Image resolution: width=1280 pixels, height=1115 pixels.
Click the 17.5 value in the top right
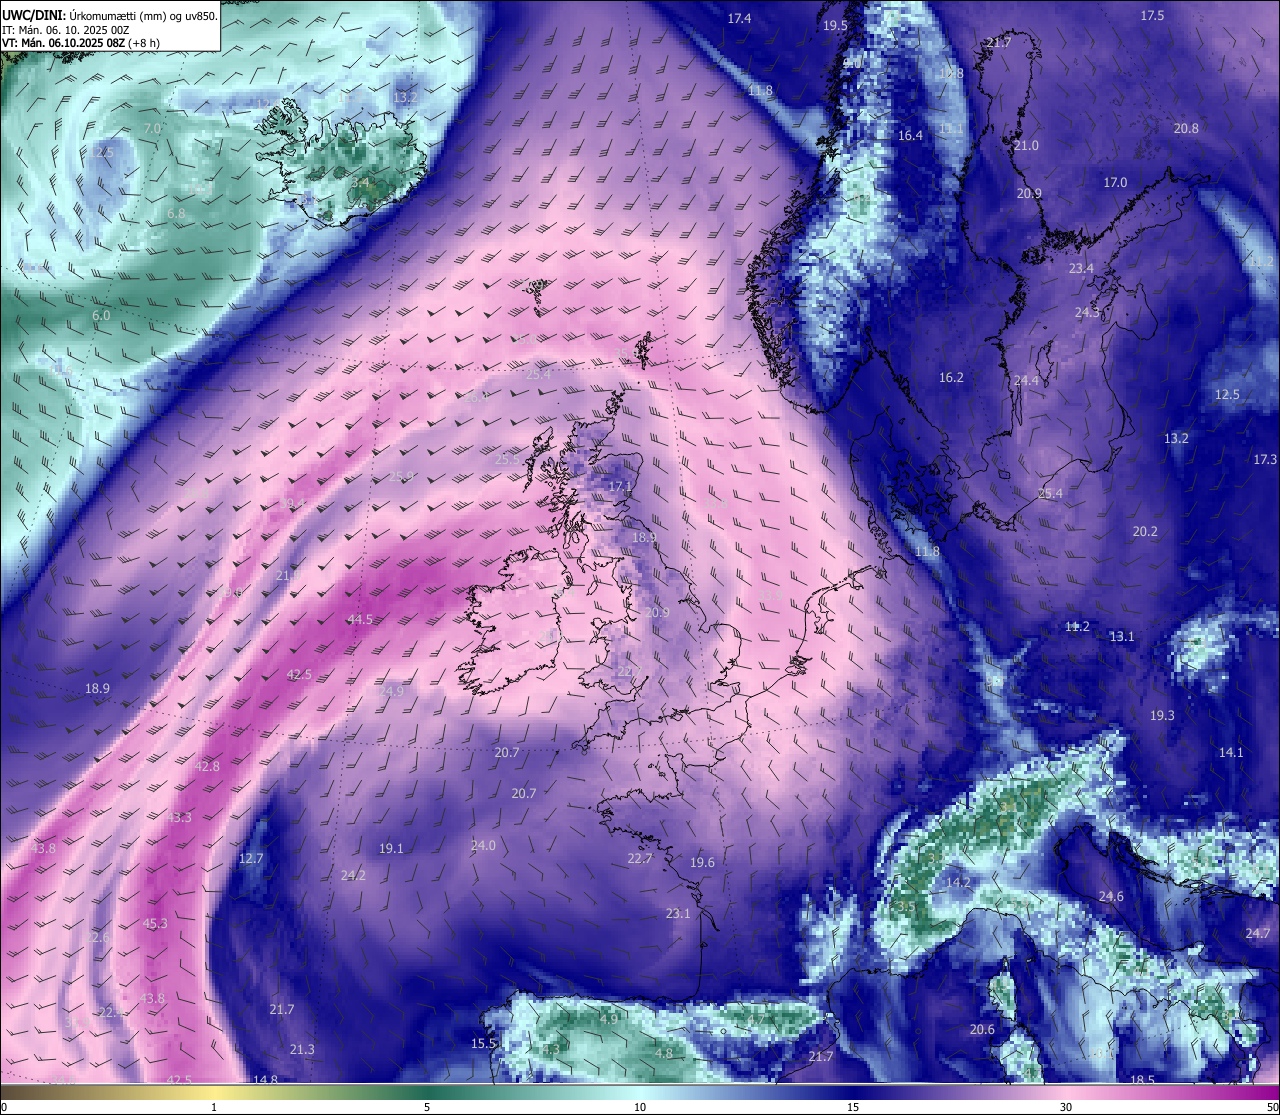point(1152,15)
